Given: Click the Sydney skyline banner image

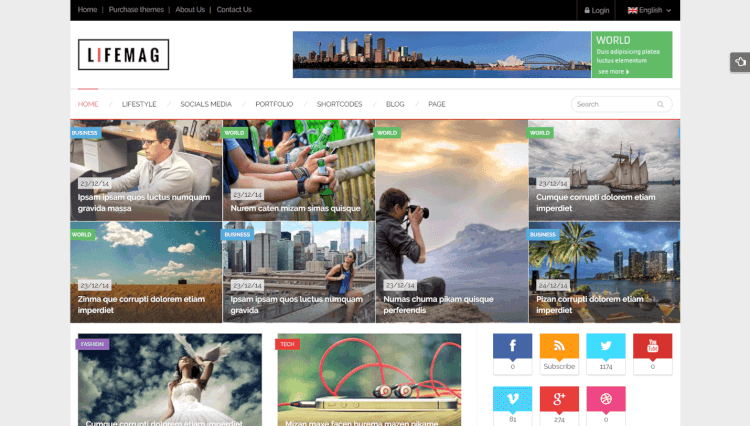Looking at the screenshot, I should tap(442, 55).
